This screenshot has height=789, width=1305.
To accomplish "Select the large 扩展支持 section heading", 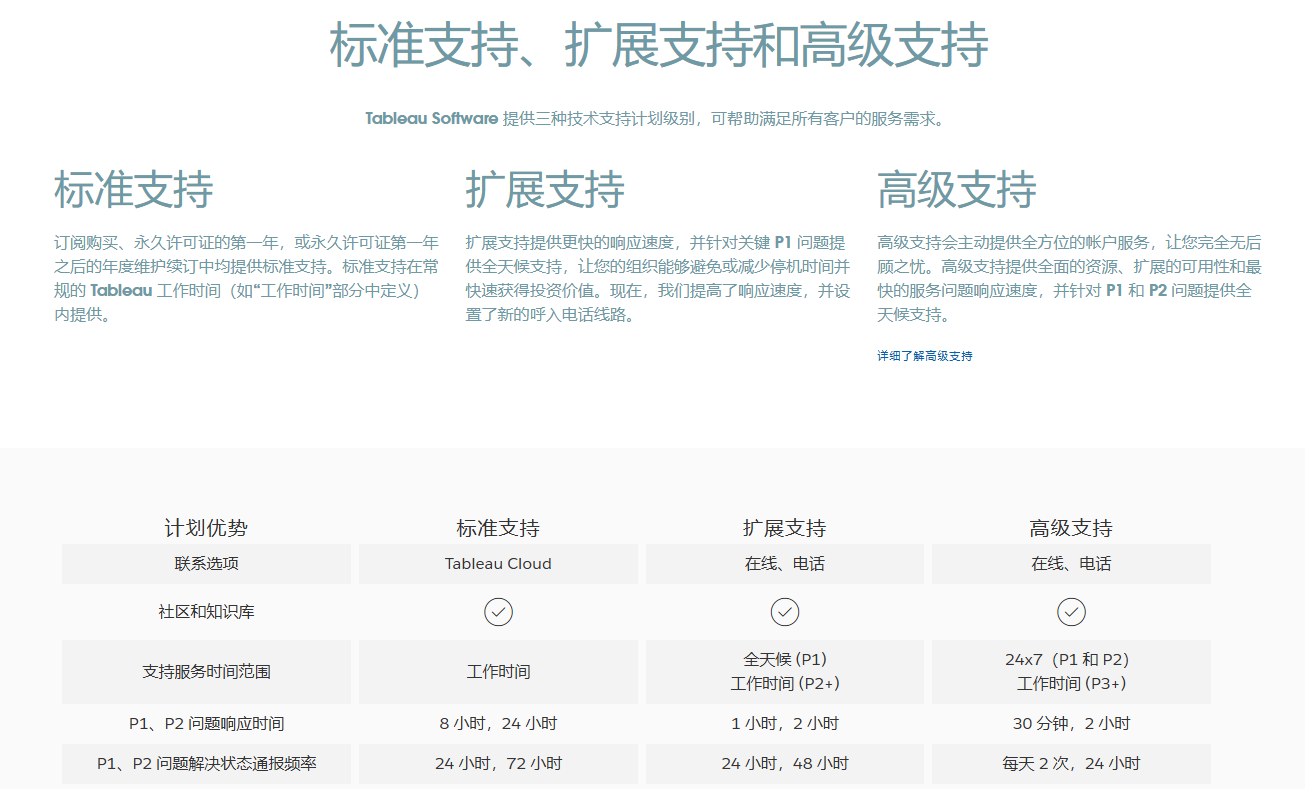I will click(x=545, y=190).
